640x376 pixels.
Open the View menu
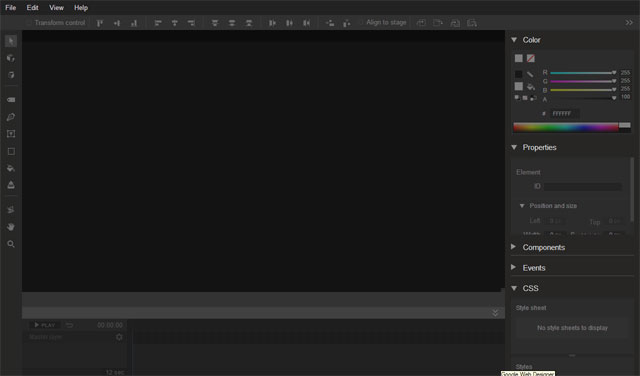click(56, 8)
